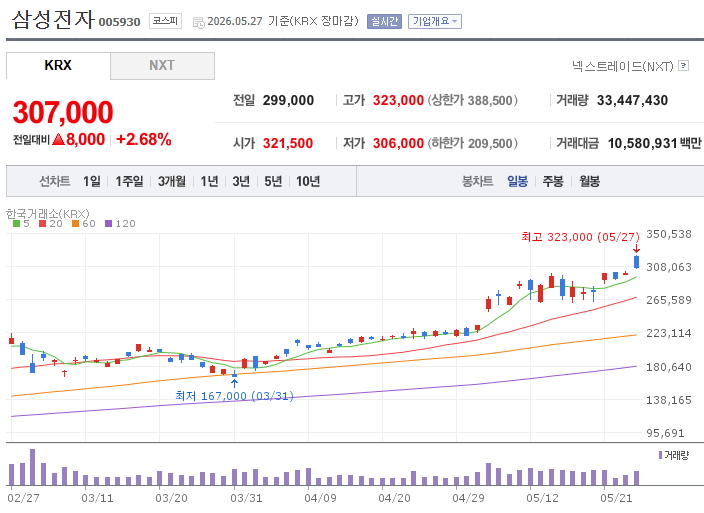Click the stock code 005930

[119, 22]
